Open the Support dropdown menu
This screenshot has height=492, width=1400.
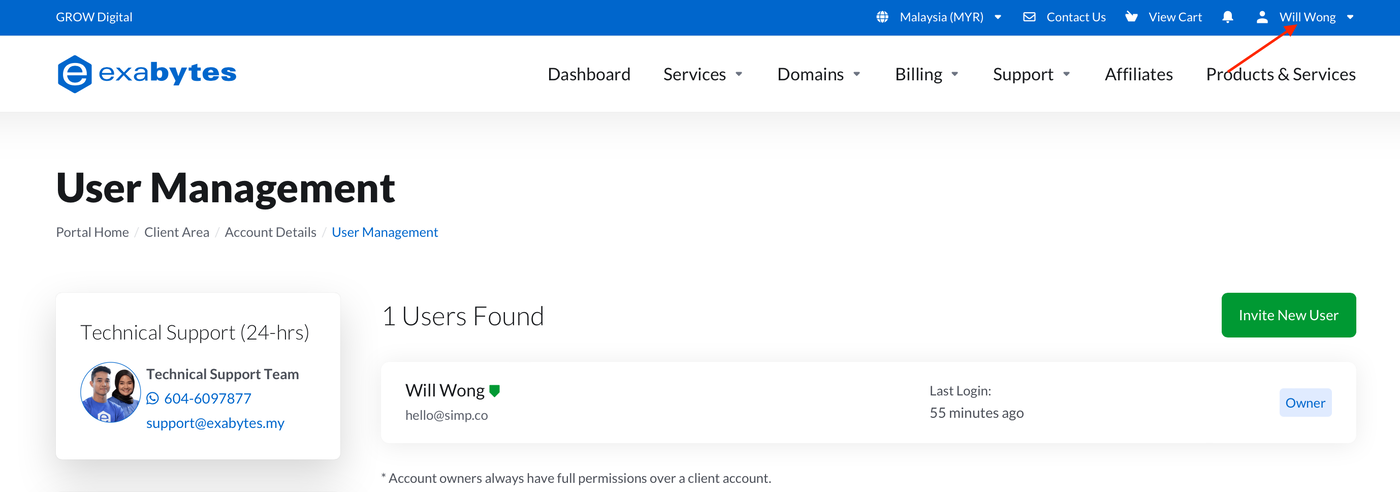click(x=1031, y=74)
